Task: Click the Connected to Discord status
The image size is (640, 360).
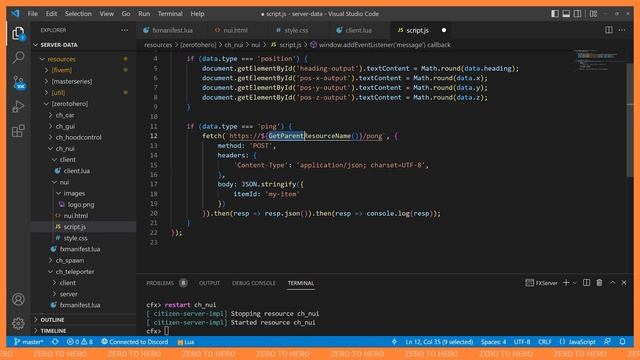Action: point(135,342)
